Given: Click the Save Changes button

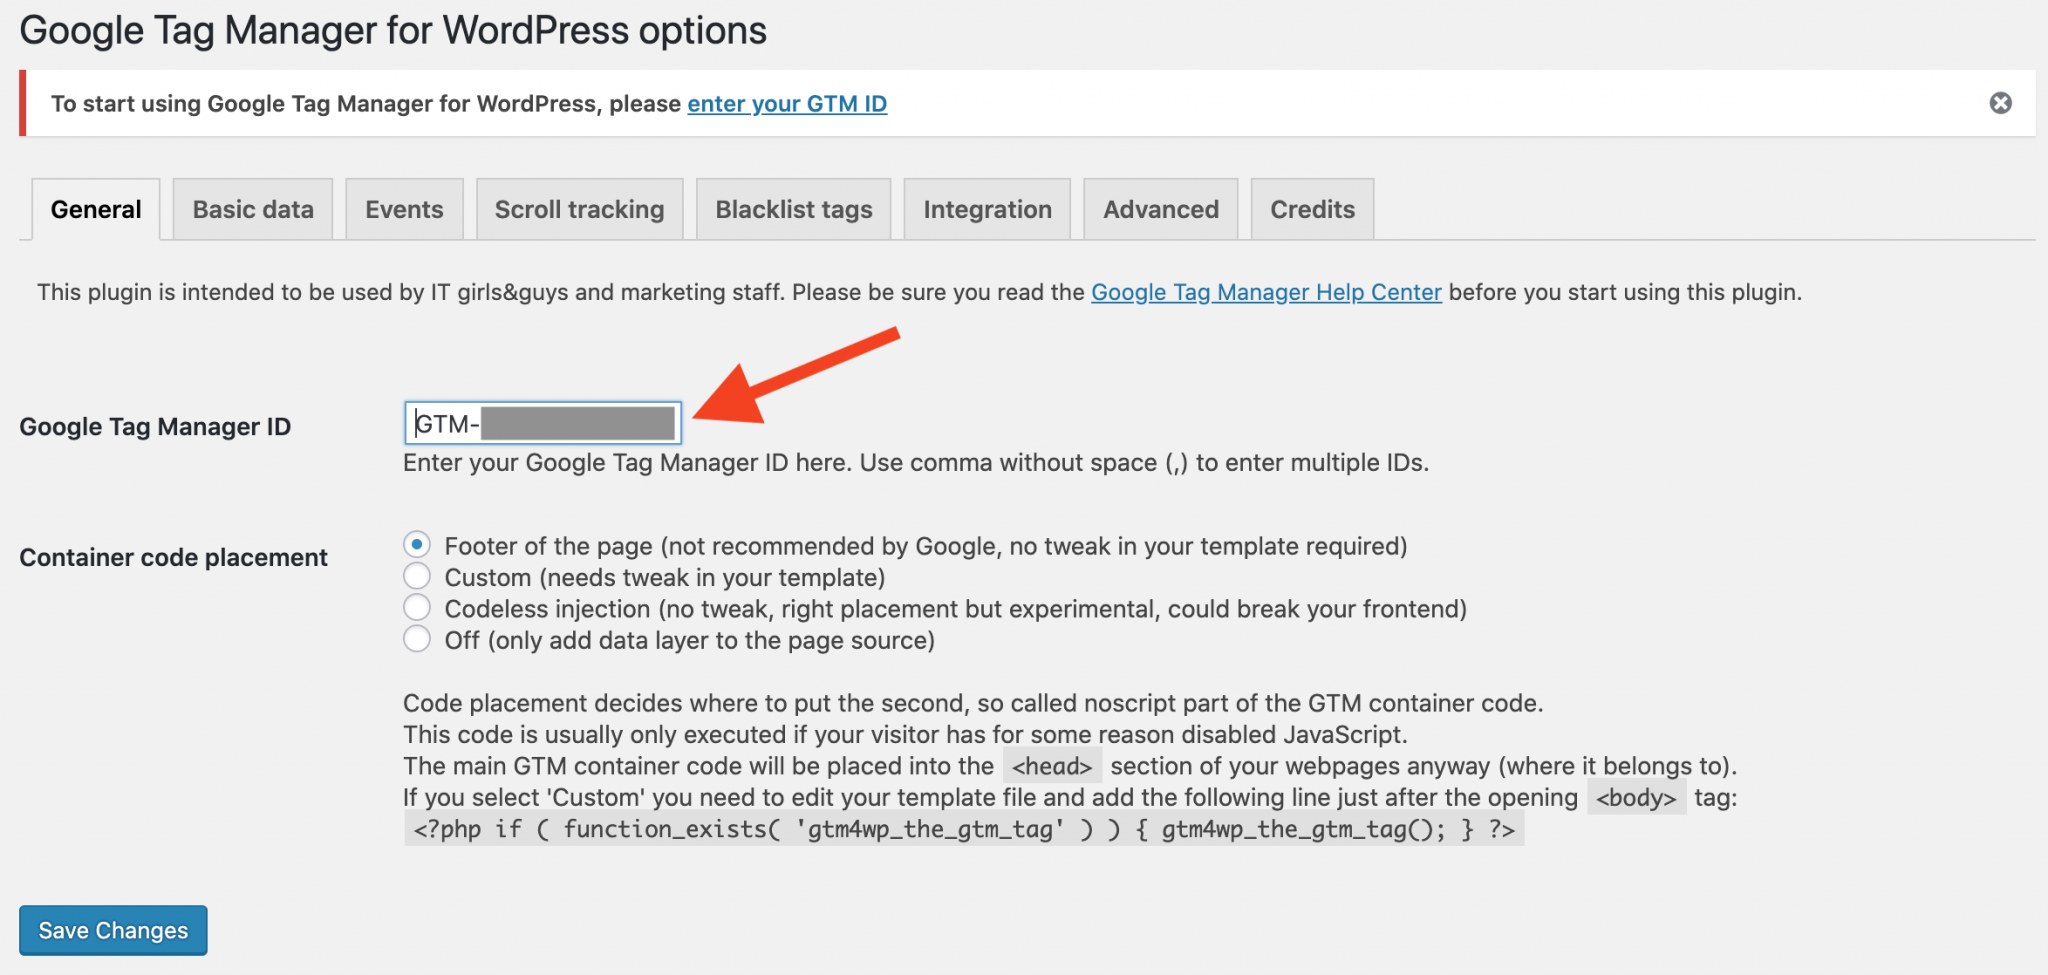Looking at the screenshot, I should pos(112,930).
